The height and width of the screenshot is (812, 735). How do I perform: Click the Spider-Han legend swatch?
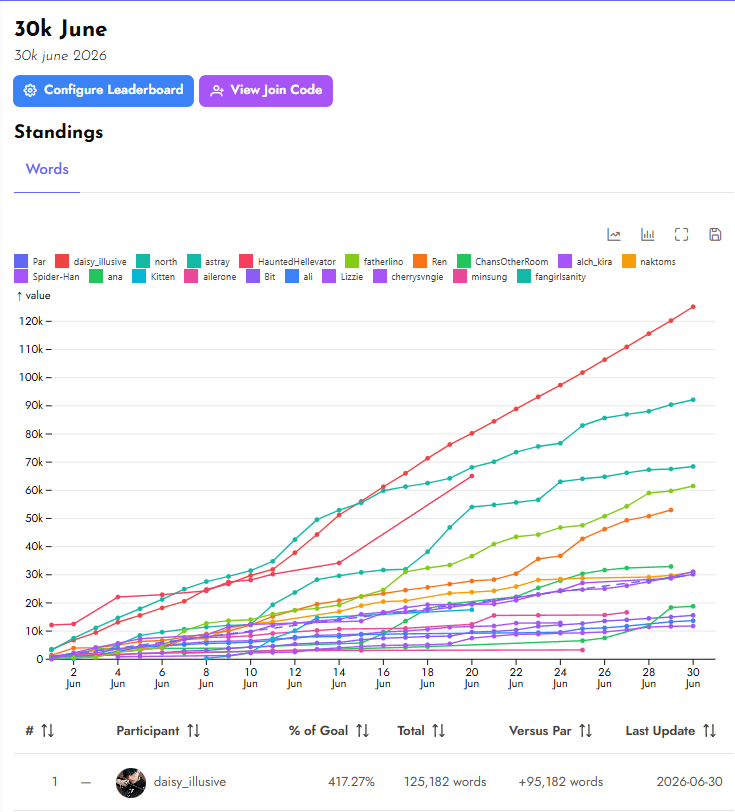[21, 277]
